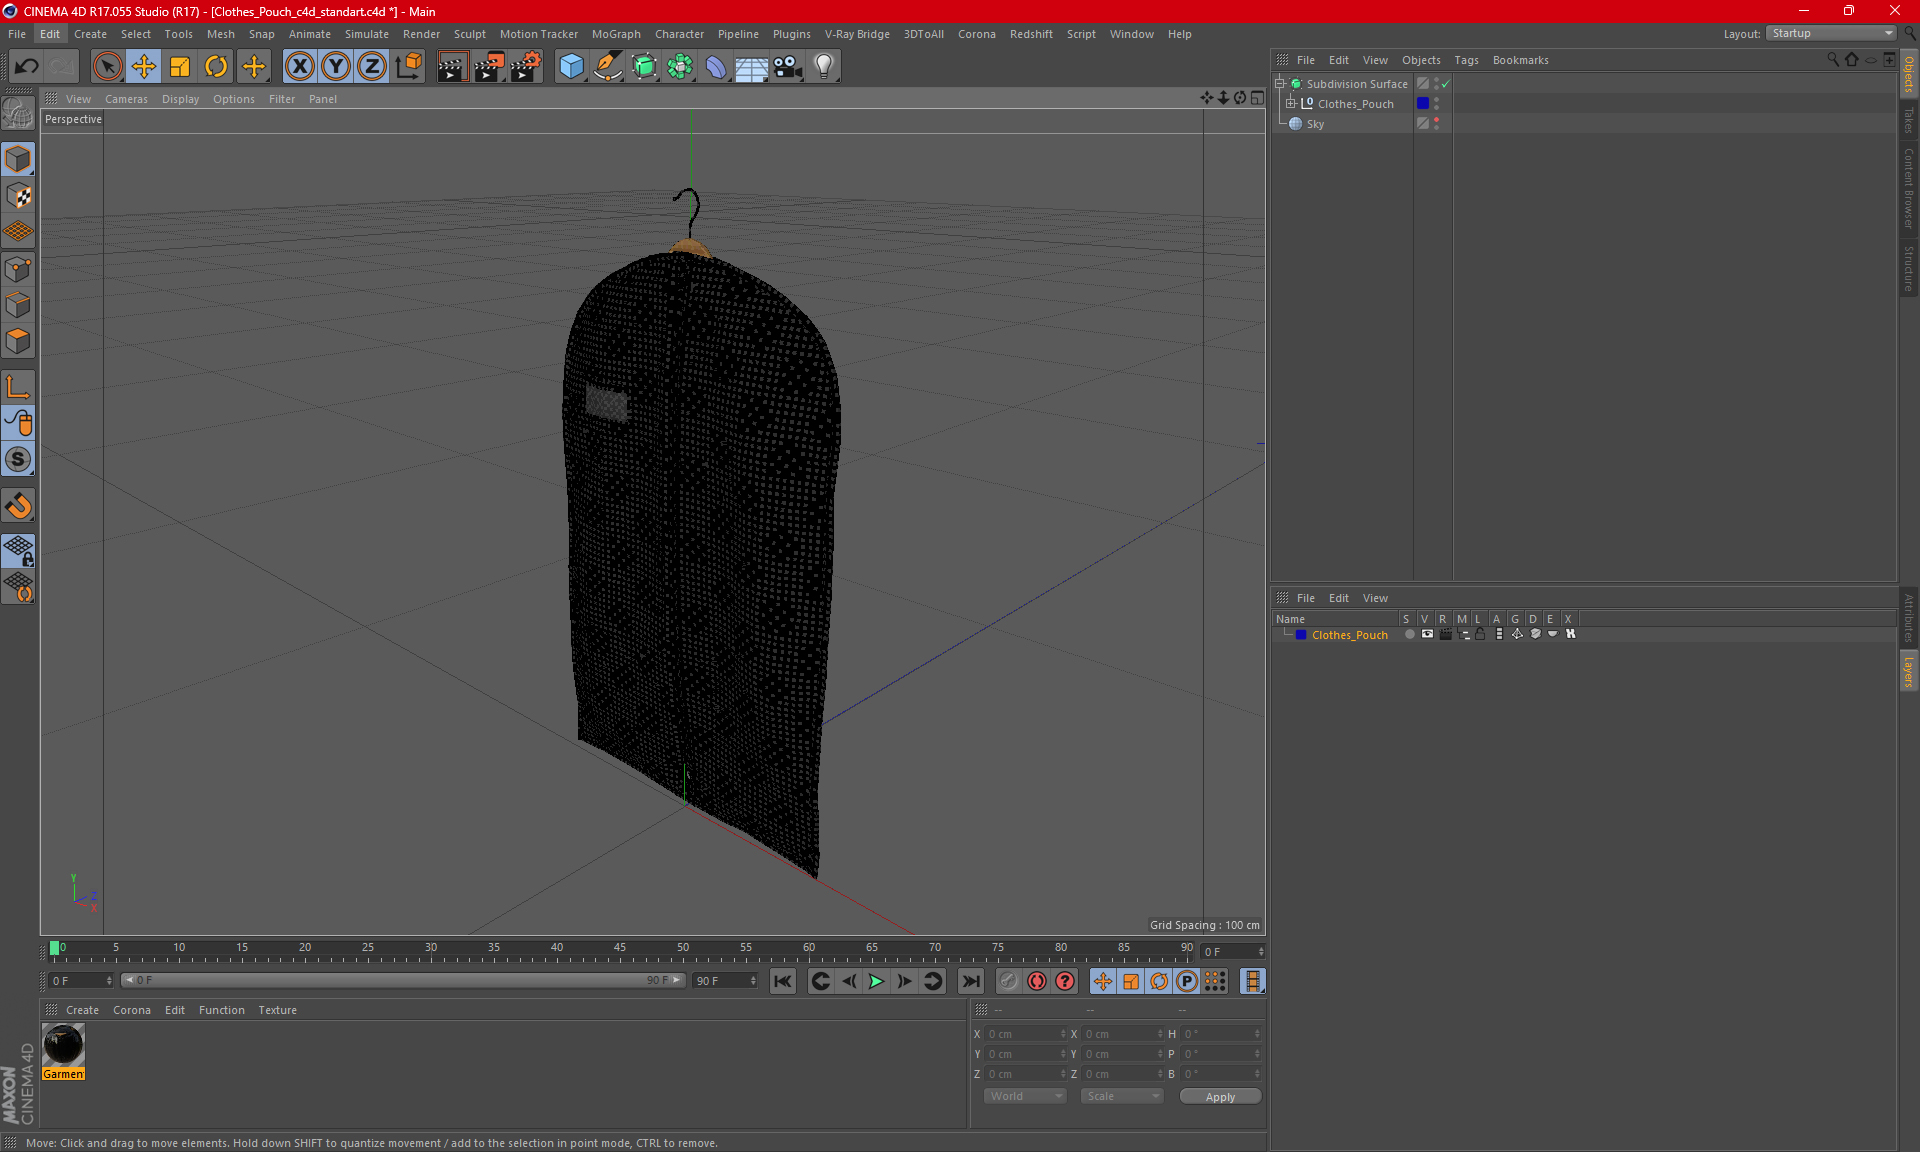Image resolution: width=1920 pixels, height=1152 pixels.
Task: Add a Cube primitive object
Action: pyautogui.click(x=571, y=67)
